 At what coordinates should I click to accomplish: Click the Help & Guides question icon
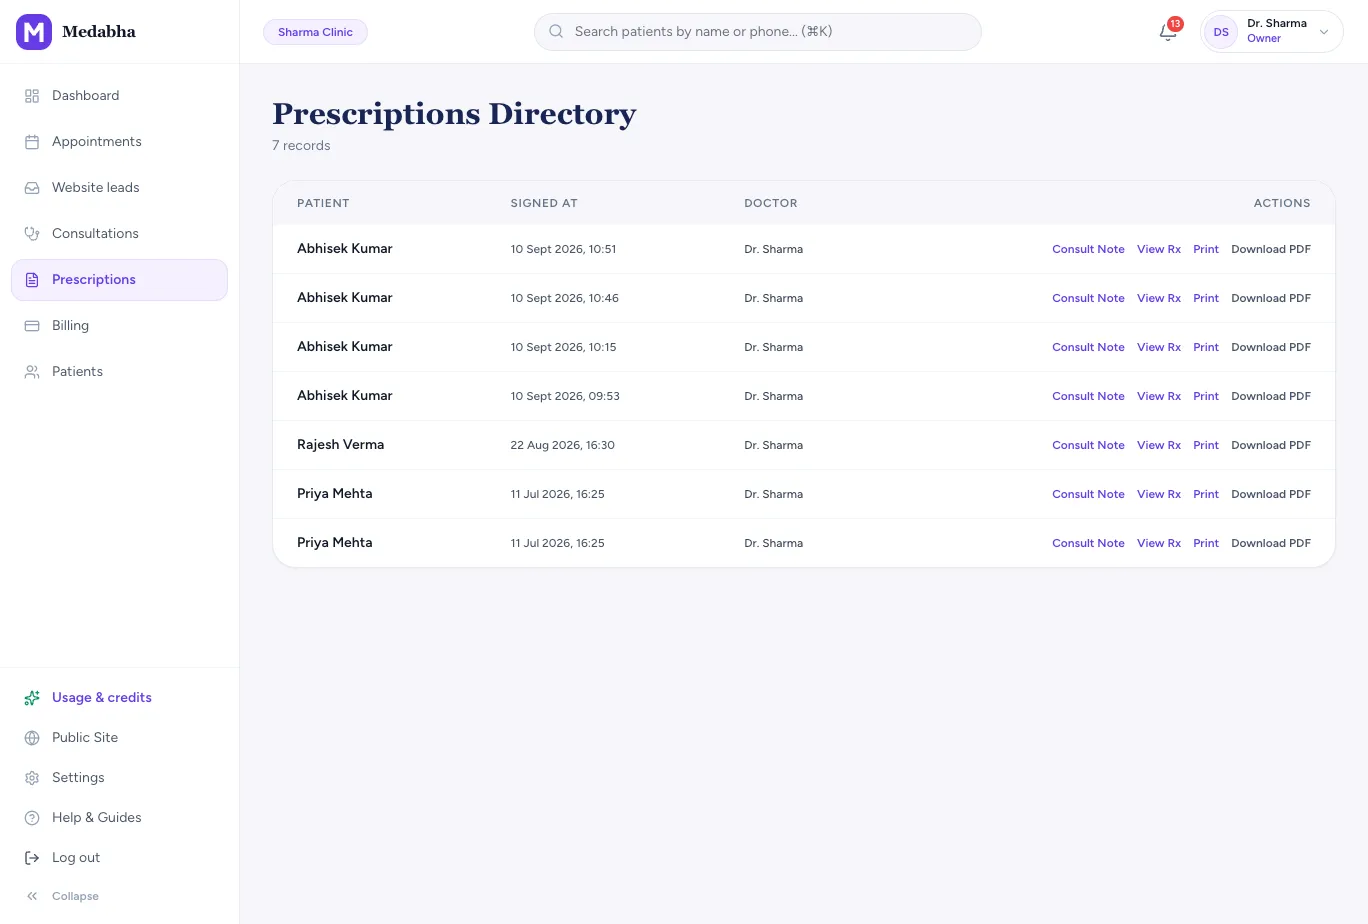coord(32,818)
